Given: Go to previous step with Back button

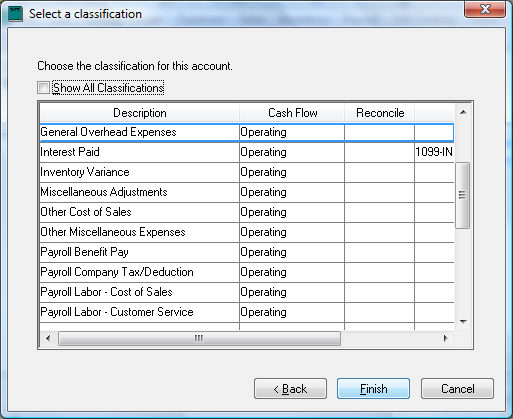Looking at the screenshot, I should click(290, 389).
